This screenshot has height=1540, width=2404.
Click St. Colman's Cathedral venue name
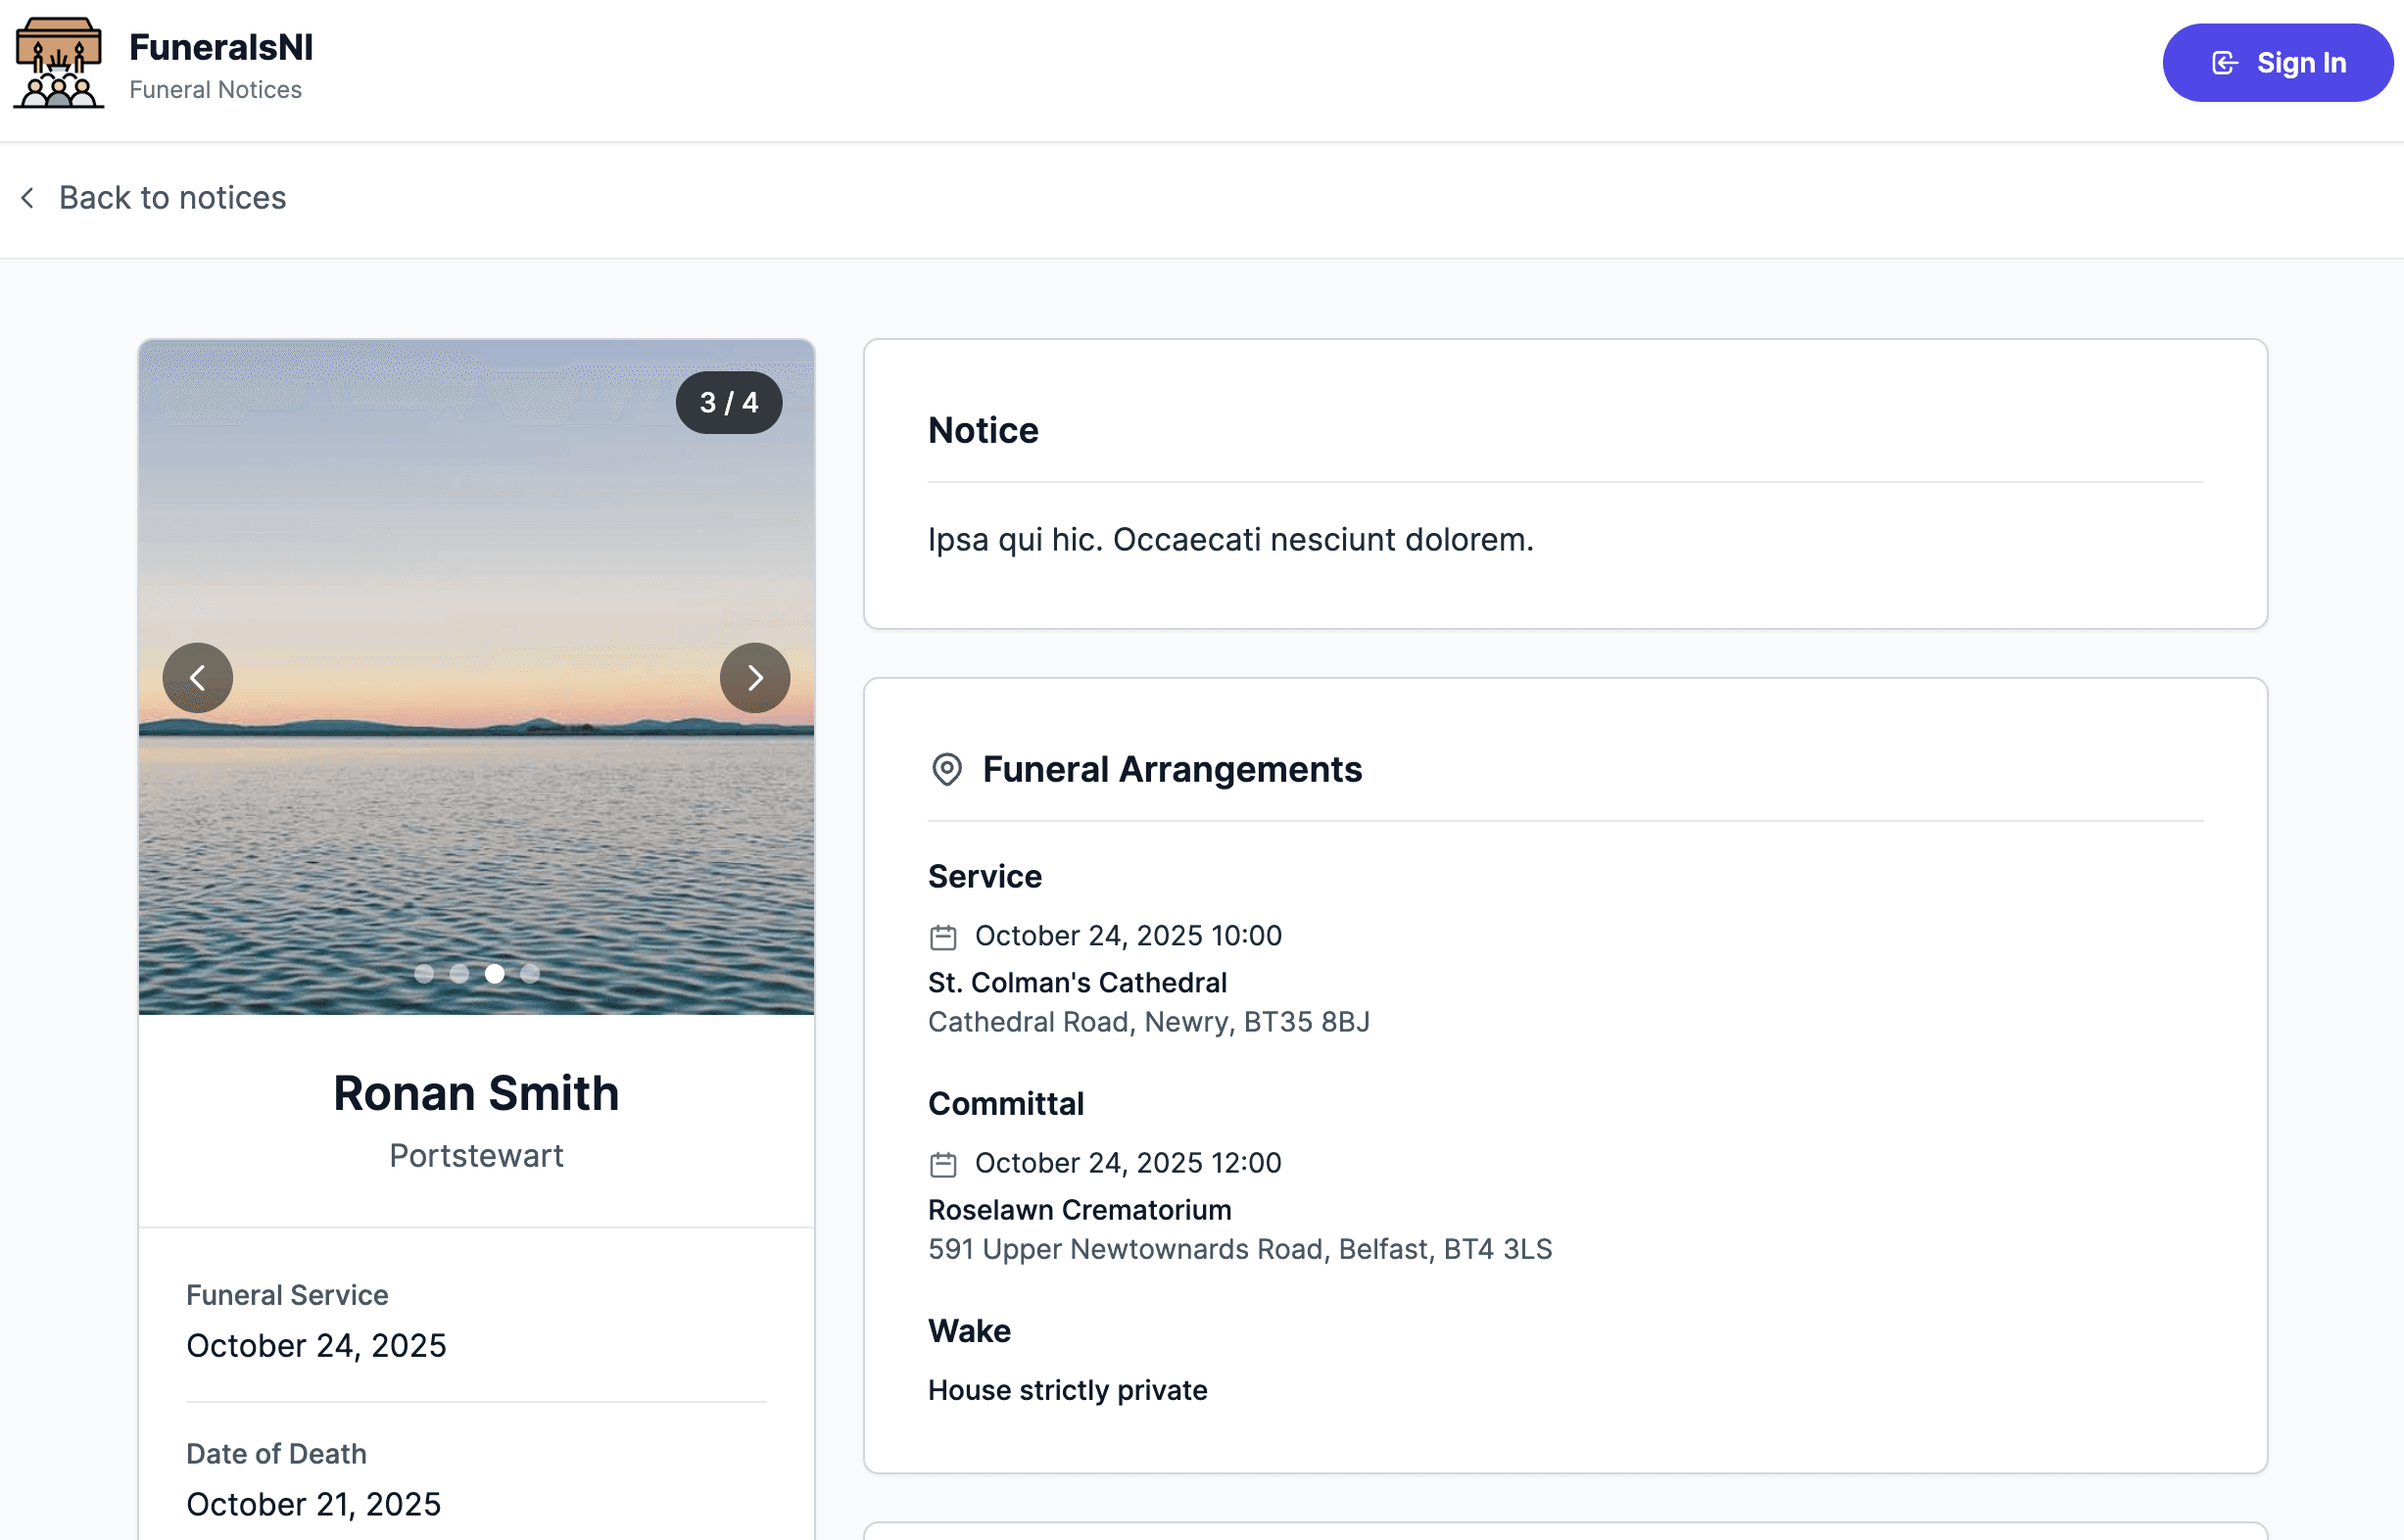tap(1077, 982)
